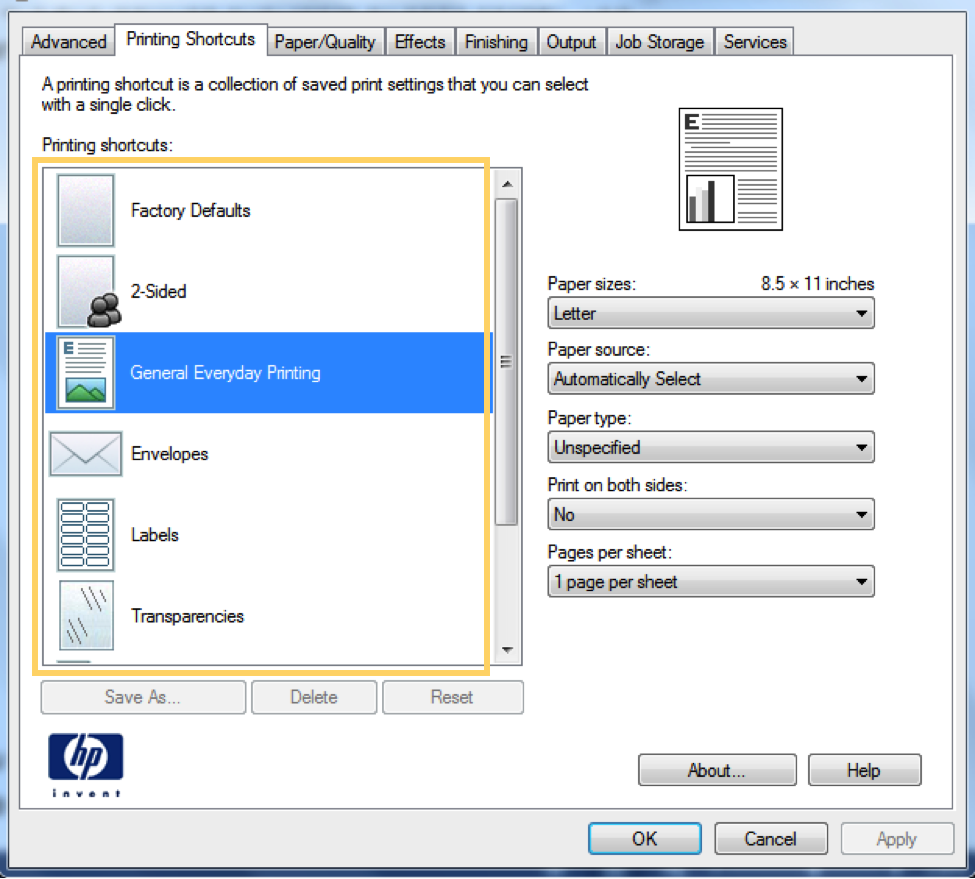Select the General Everyday Printing shortcut icon

coord(85,373)
